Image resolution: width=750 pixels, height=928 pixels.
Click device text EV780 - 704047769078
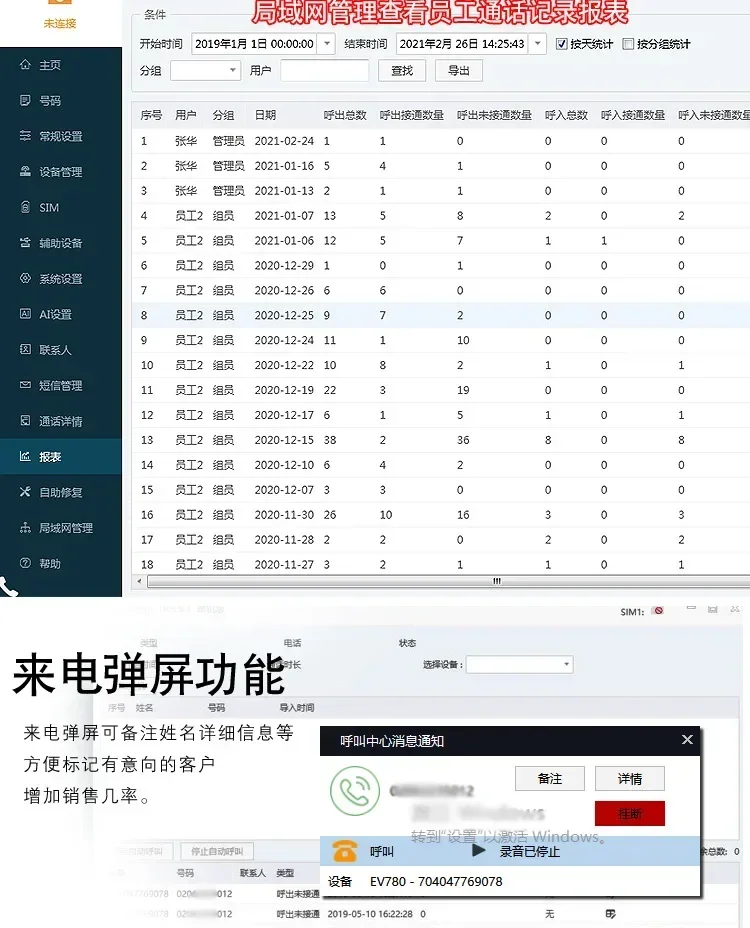[x=436, y=881]
